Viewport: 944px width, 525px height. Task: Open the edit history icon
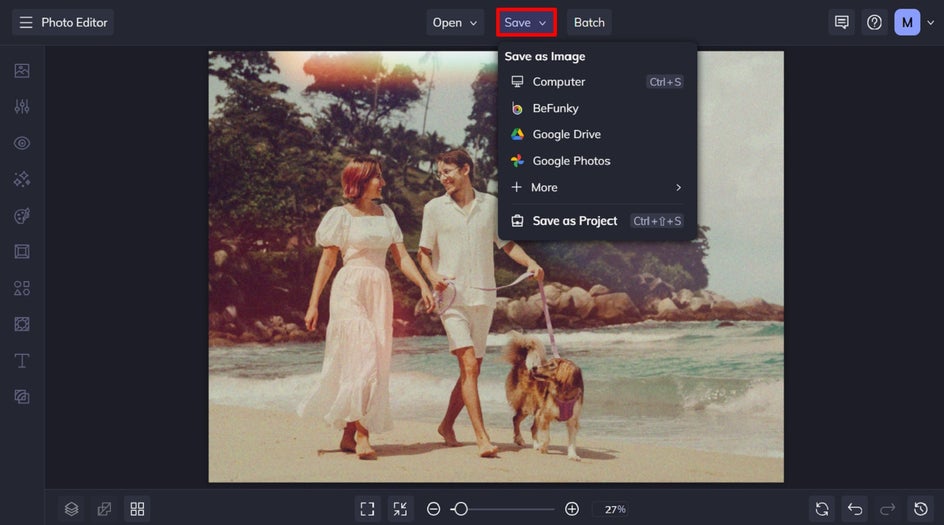(x=921, y=509)
